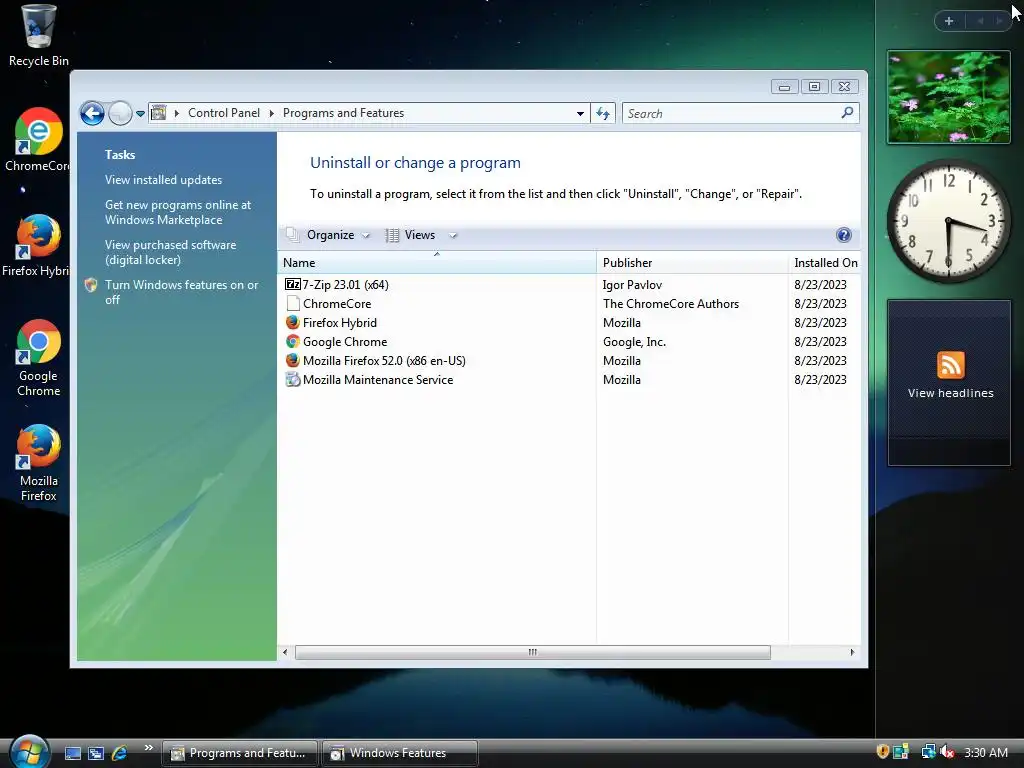Go back with the blue Back arrow
Screen dimensions: 1024x768
92,114
